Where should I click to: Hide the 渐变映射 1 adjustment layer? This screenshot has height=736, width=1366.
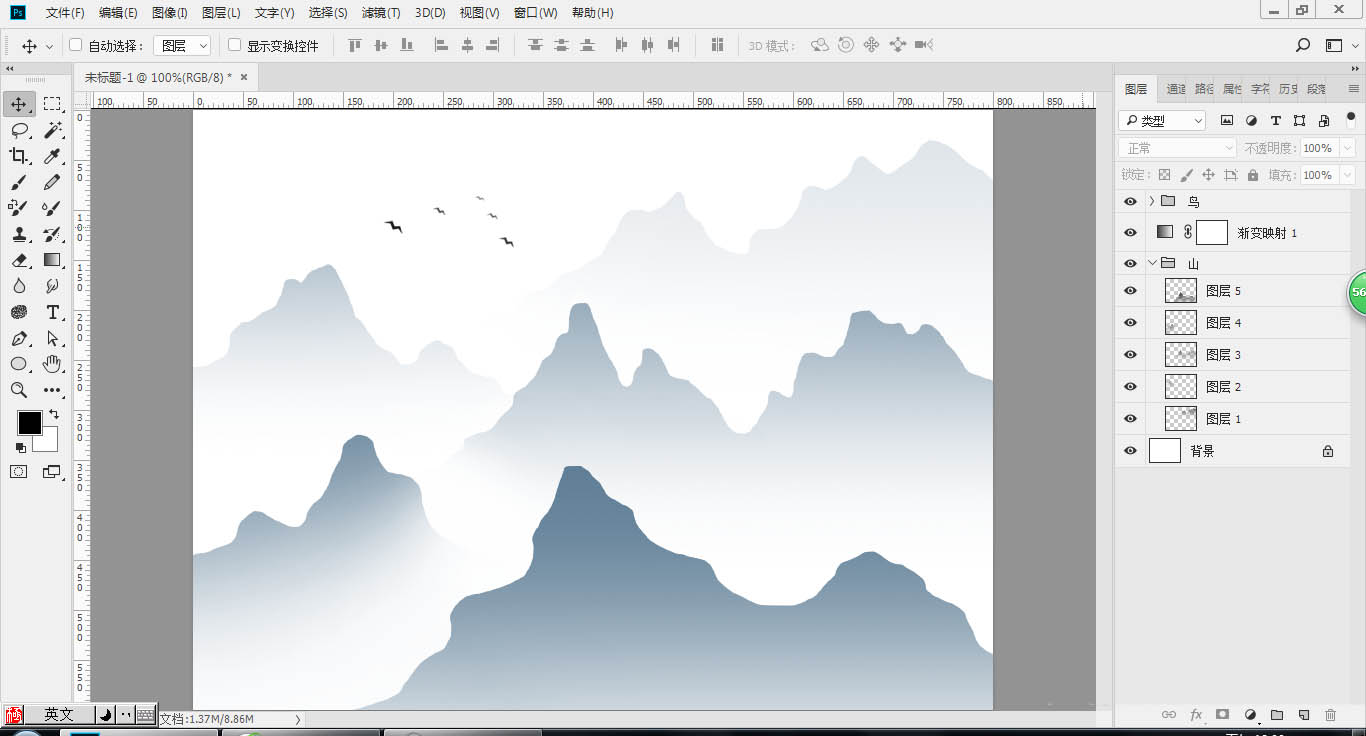coord(1130,233)
